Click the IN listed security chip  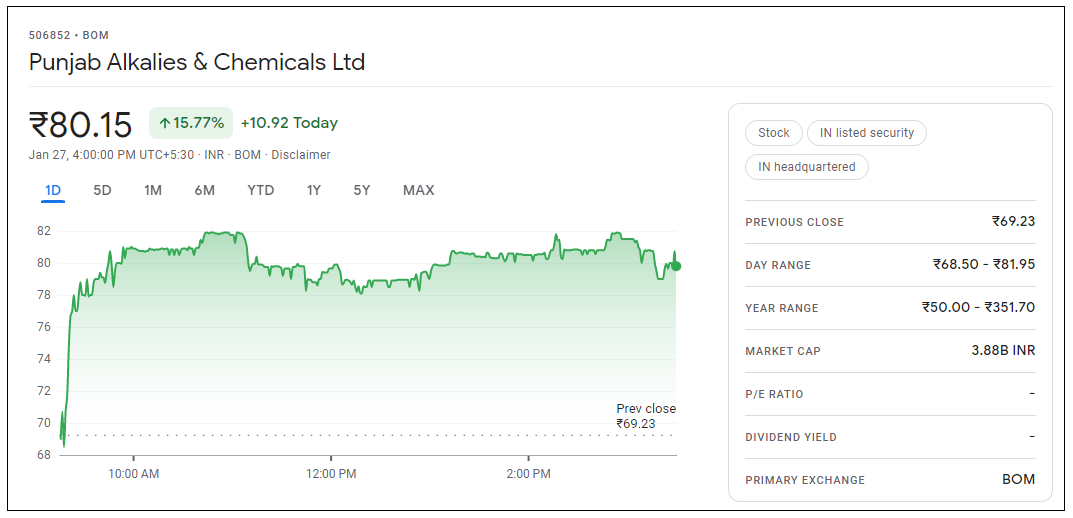(x=866, y=133)
